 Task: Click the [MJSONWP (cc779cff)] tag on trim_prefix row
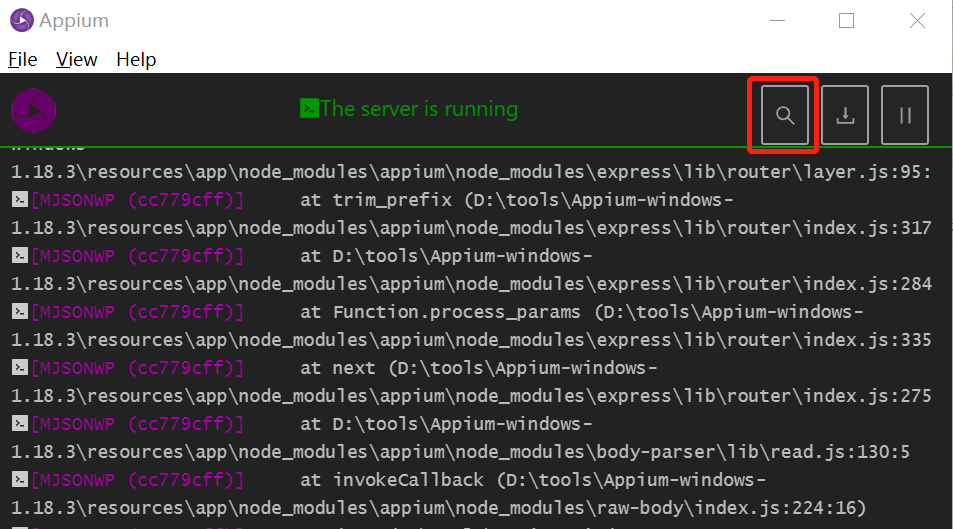tap(137, 200)
